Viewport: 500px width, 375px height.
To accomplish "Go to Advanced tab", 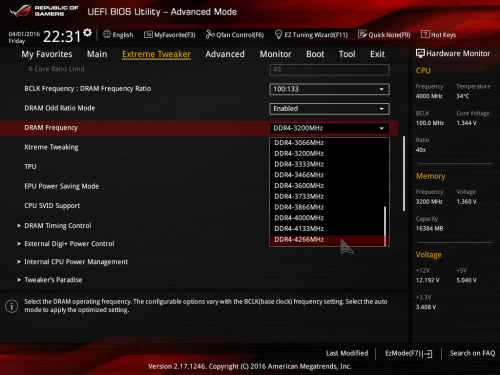I will coord(225,54).
